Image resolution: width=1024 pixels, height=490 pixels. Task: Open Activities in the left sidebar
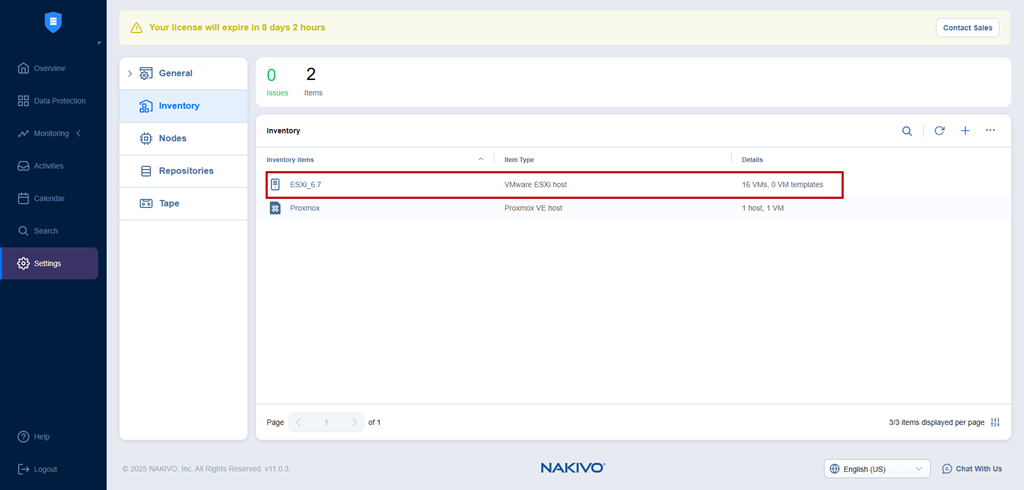[x=50, y=166]
